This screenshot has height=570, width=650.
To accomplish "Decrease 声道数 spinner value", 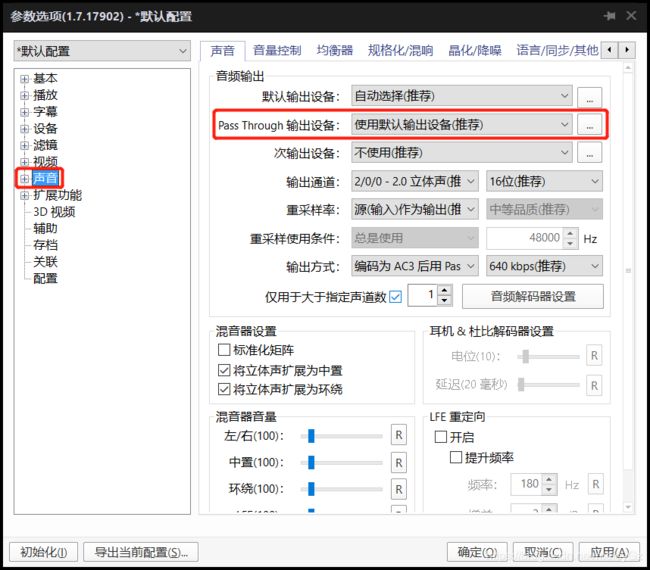I will [444, 300].
